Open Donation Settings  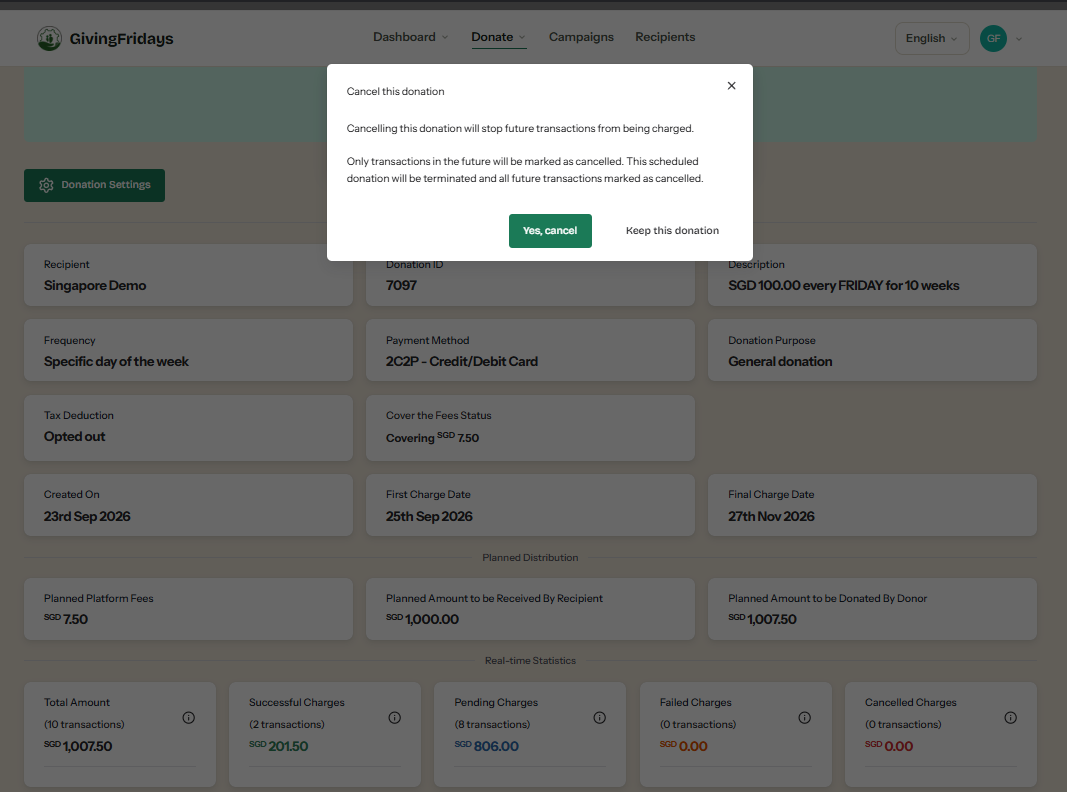tap(94, 185)
